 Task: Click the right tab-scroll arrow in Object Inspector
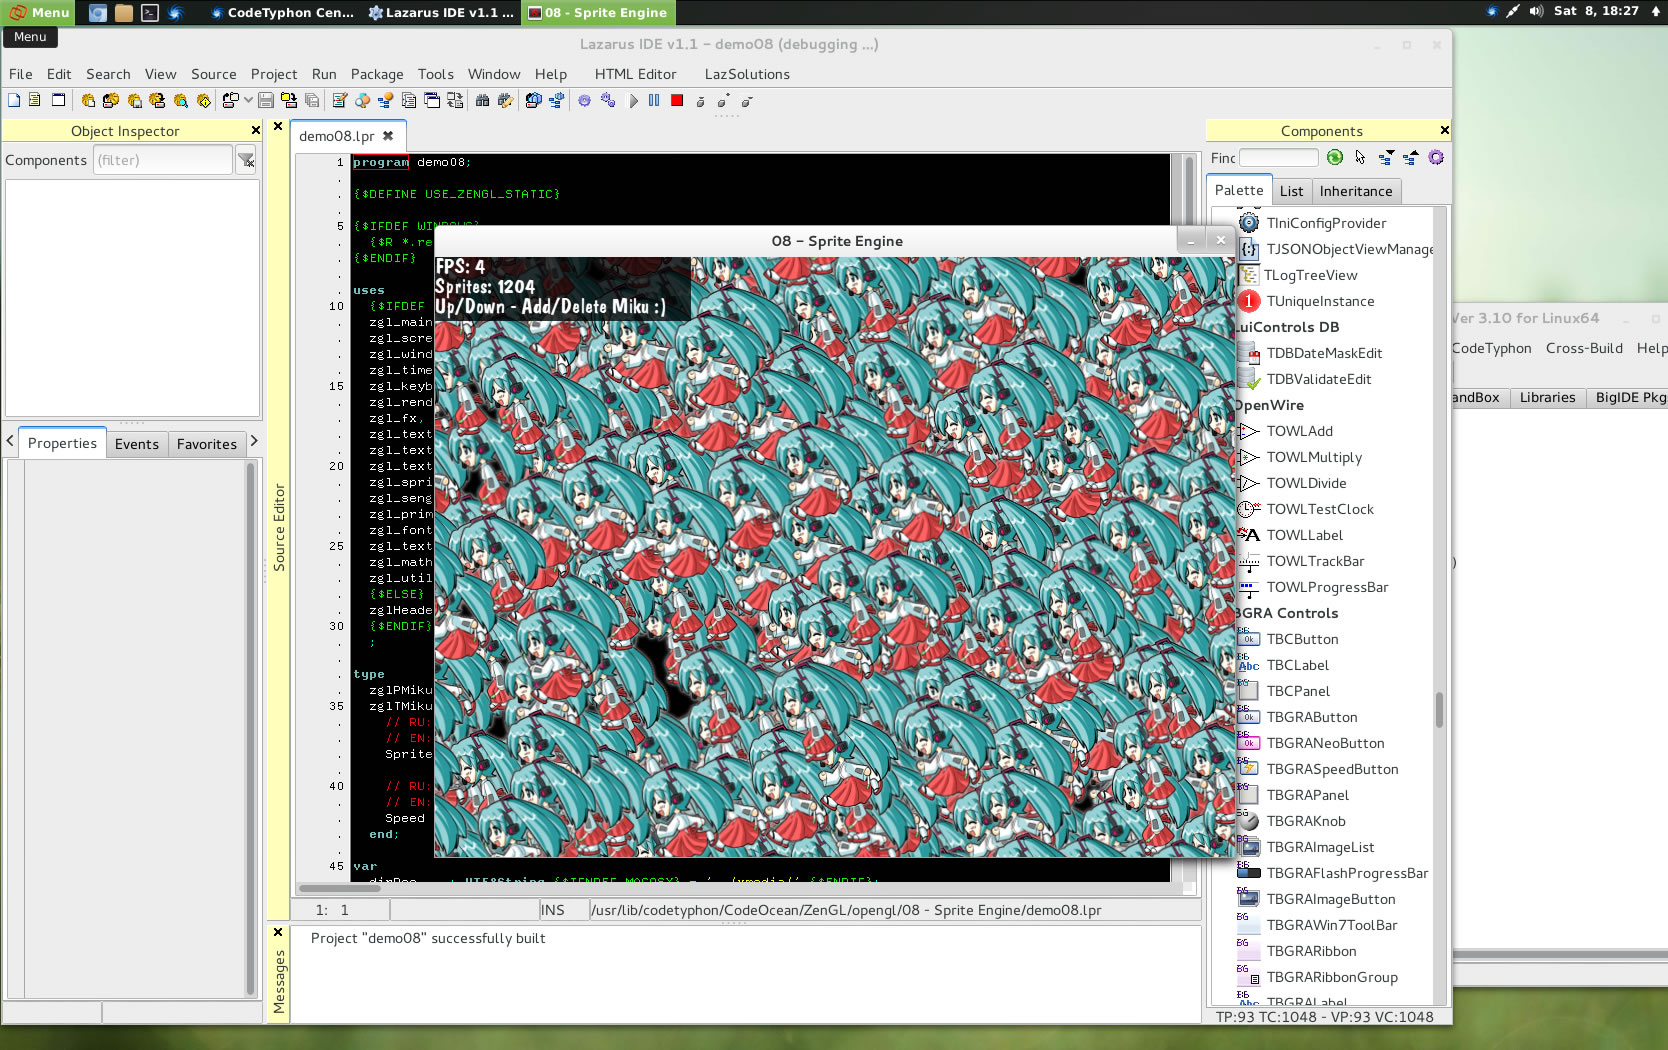pos(254,441)
